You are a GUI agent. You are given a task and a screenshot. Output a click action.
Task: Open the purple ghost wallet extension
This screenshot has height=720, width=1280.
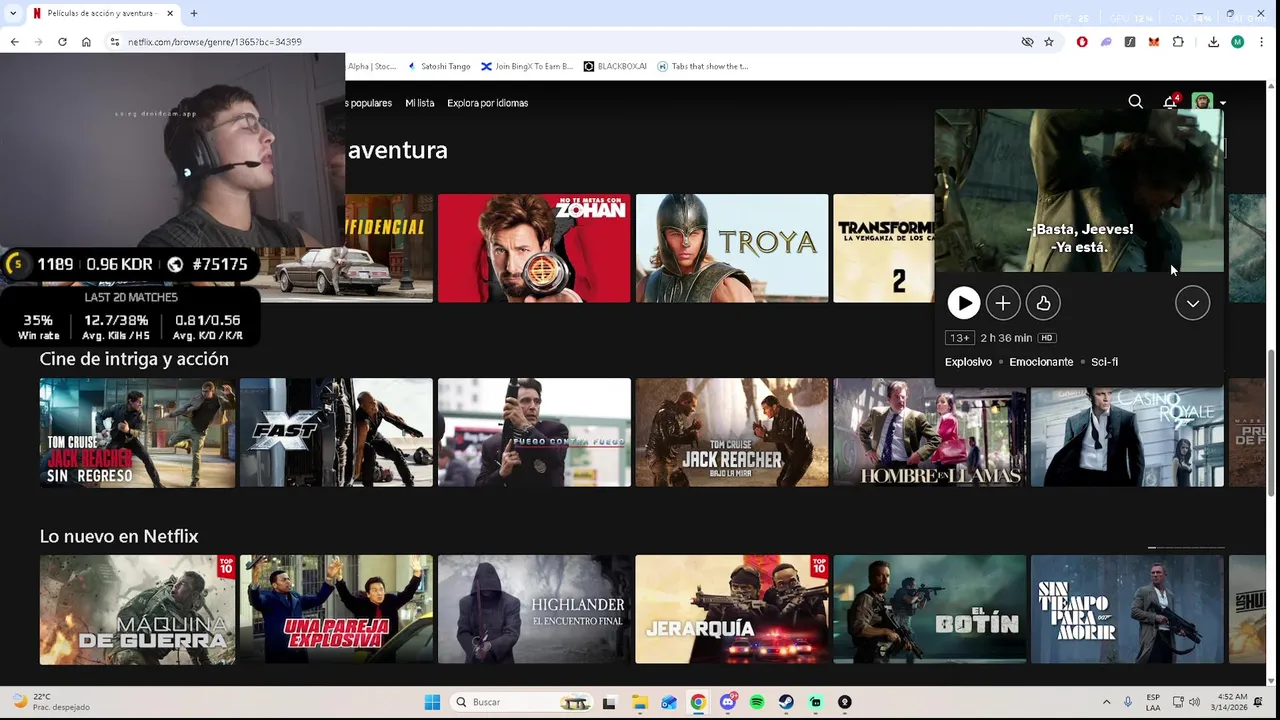(x=1106, y=42)
